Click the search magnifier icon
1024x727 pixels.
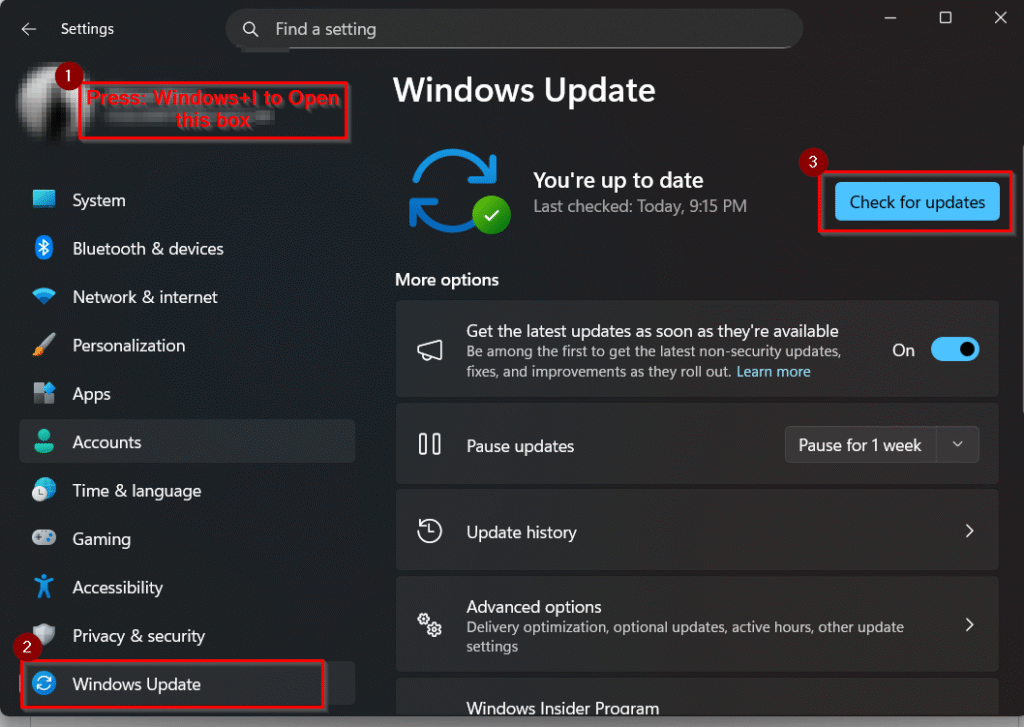[250, 29]
